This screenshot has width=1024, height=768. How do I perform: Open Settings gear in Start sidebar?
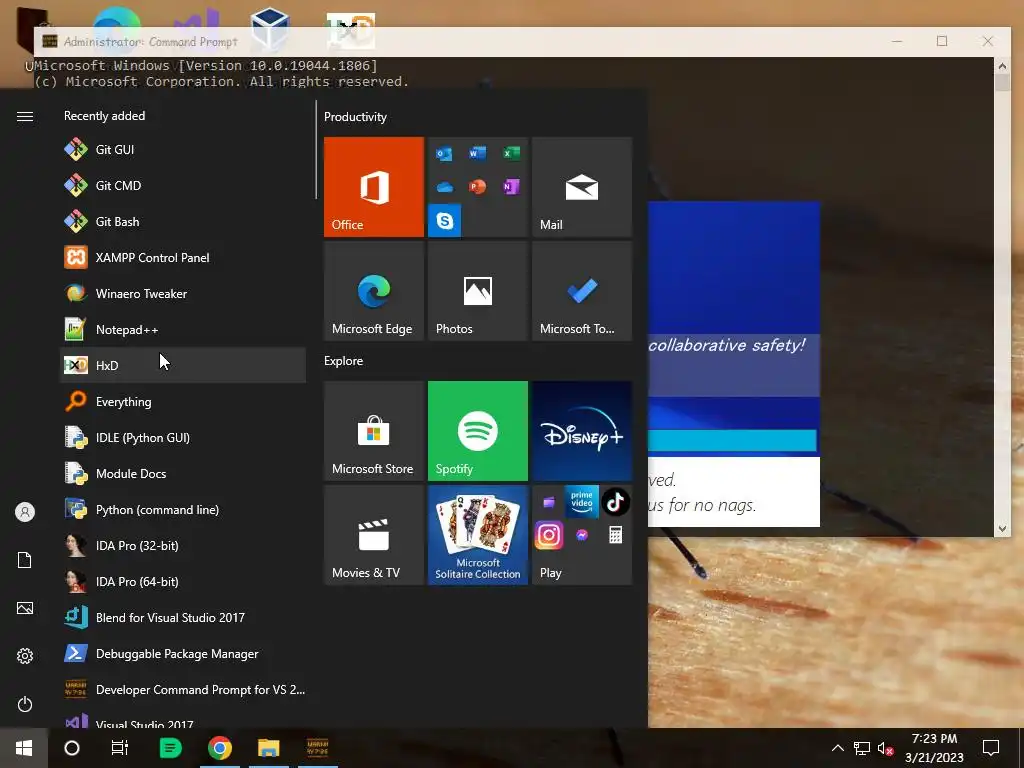tap(25, 656)
